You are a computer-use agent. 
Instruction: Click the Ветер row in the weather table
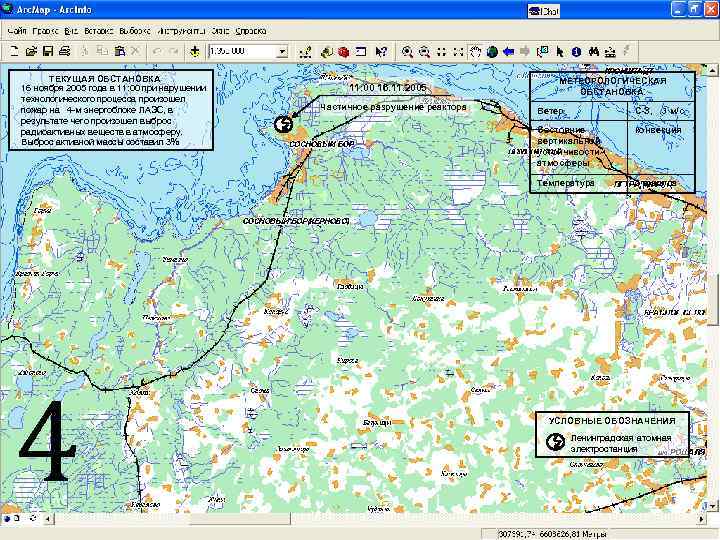pyautogui.click(x=612, y=111)
